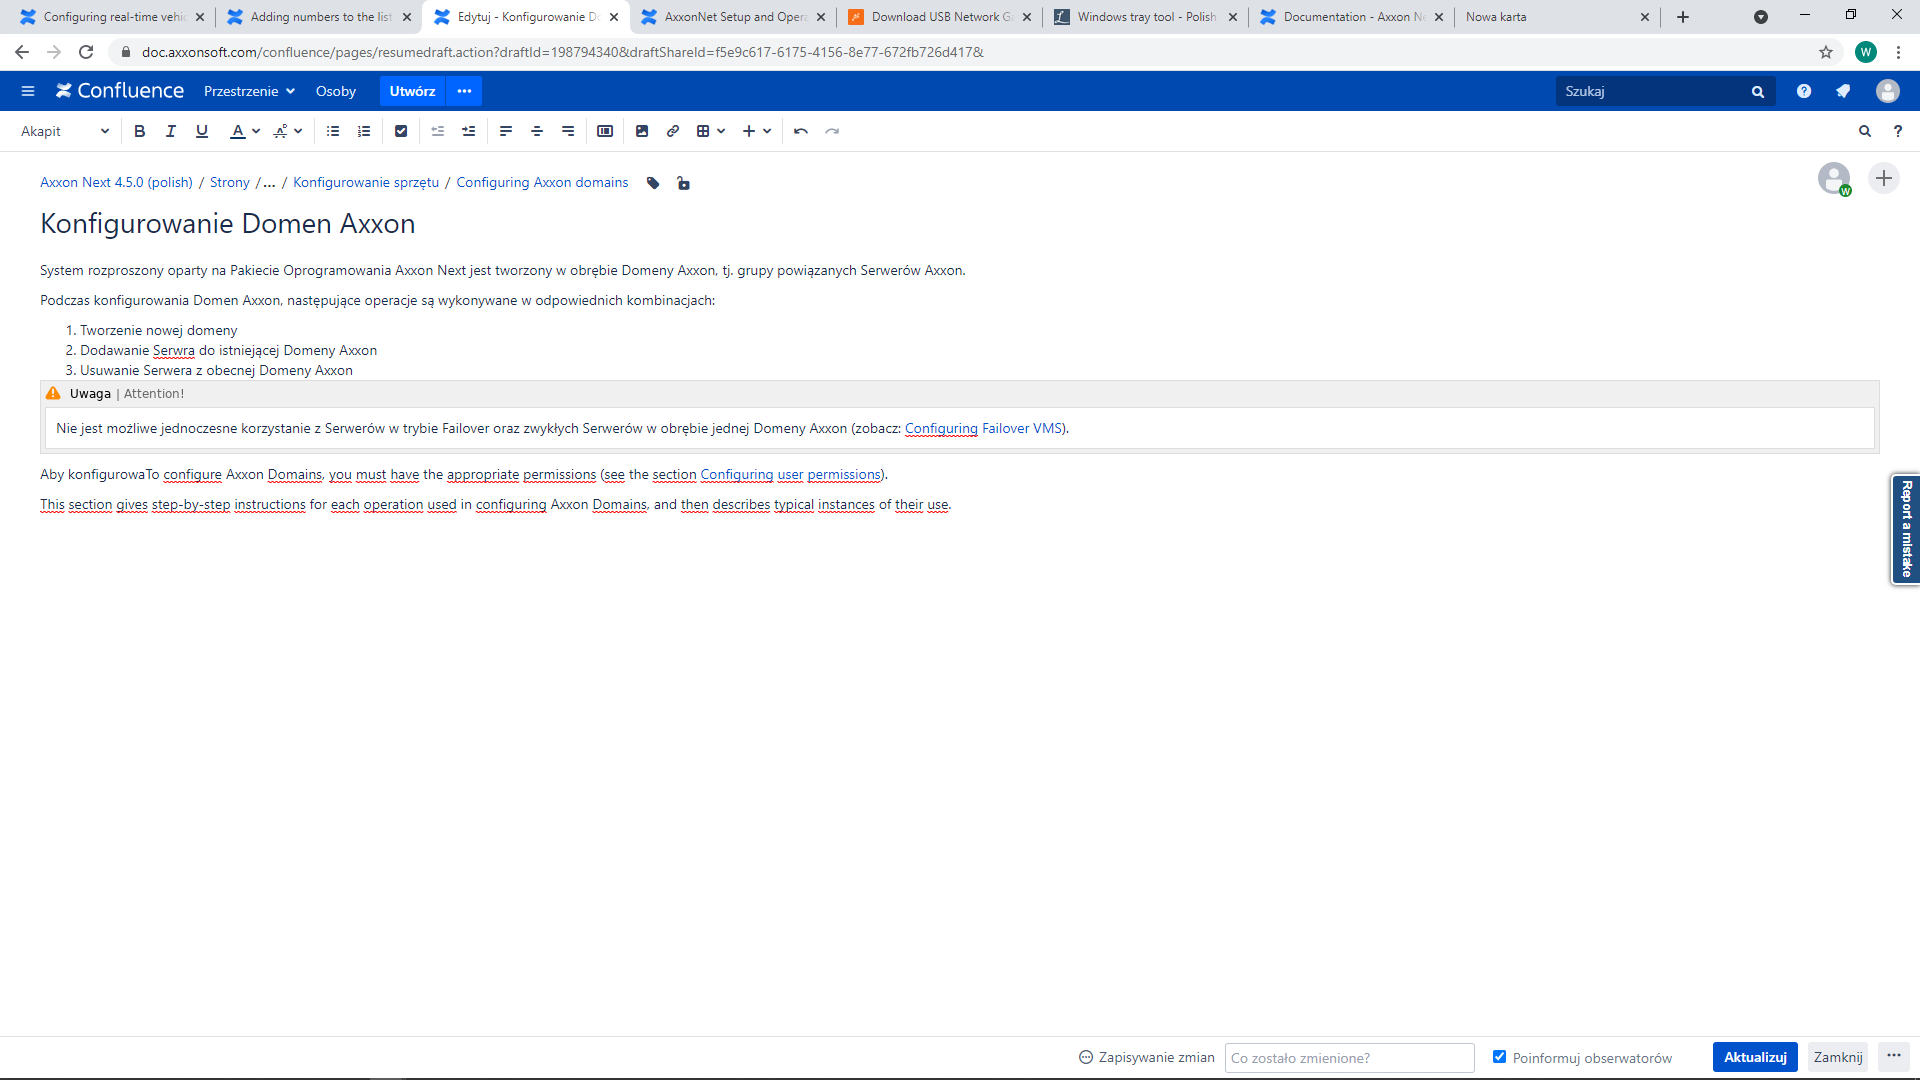The width and height of the screenshot is (1920, 1080).
Task: Expand the Akapit paragraph style dropdown
Action: coord(65,131)
